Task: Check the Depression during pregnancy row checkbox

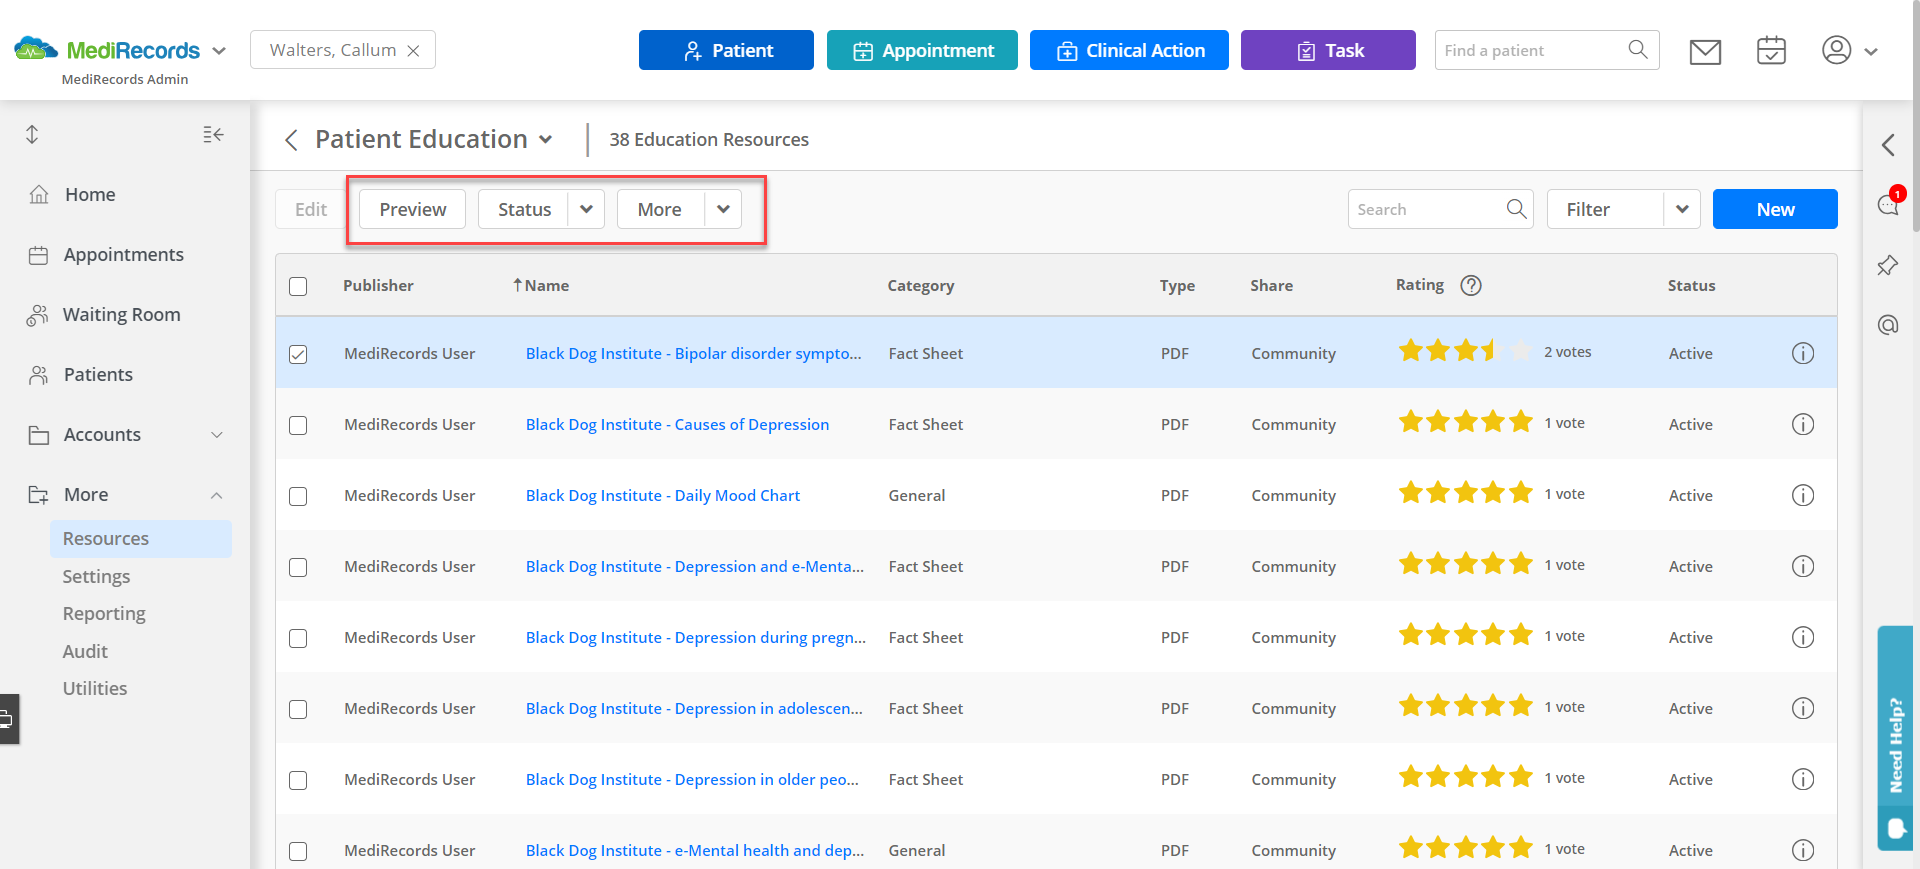Action: pyautogui.click(x=298, y=638)
